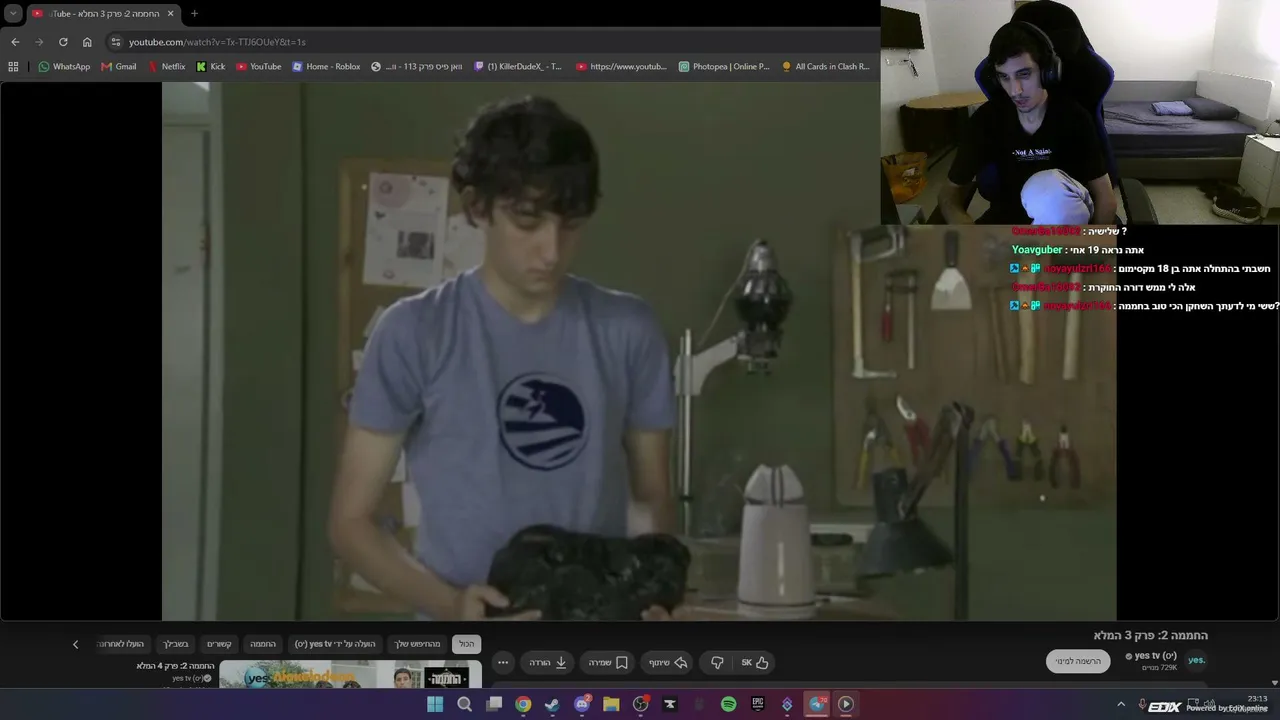
Task: Click the Share (שיתוף) button
Action: [668, 662]
